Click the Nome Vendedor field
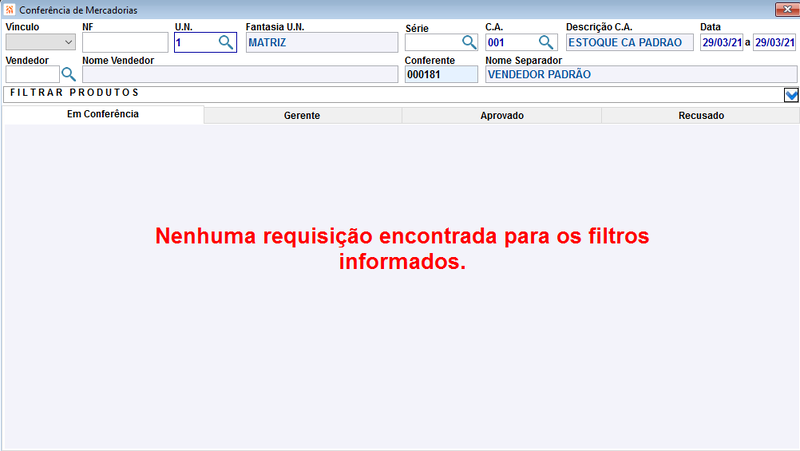 click(240, 74)
